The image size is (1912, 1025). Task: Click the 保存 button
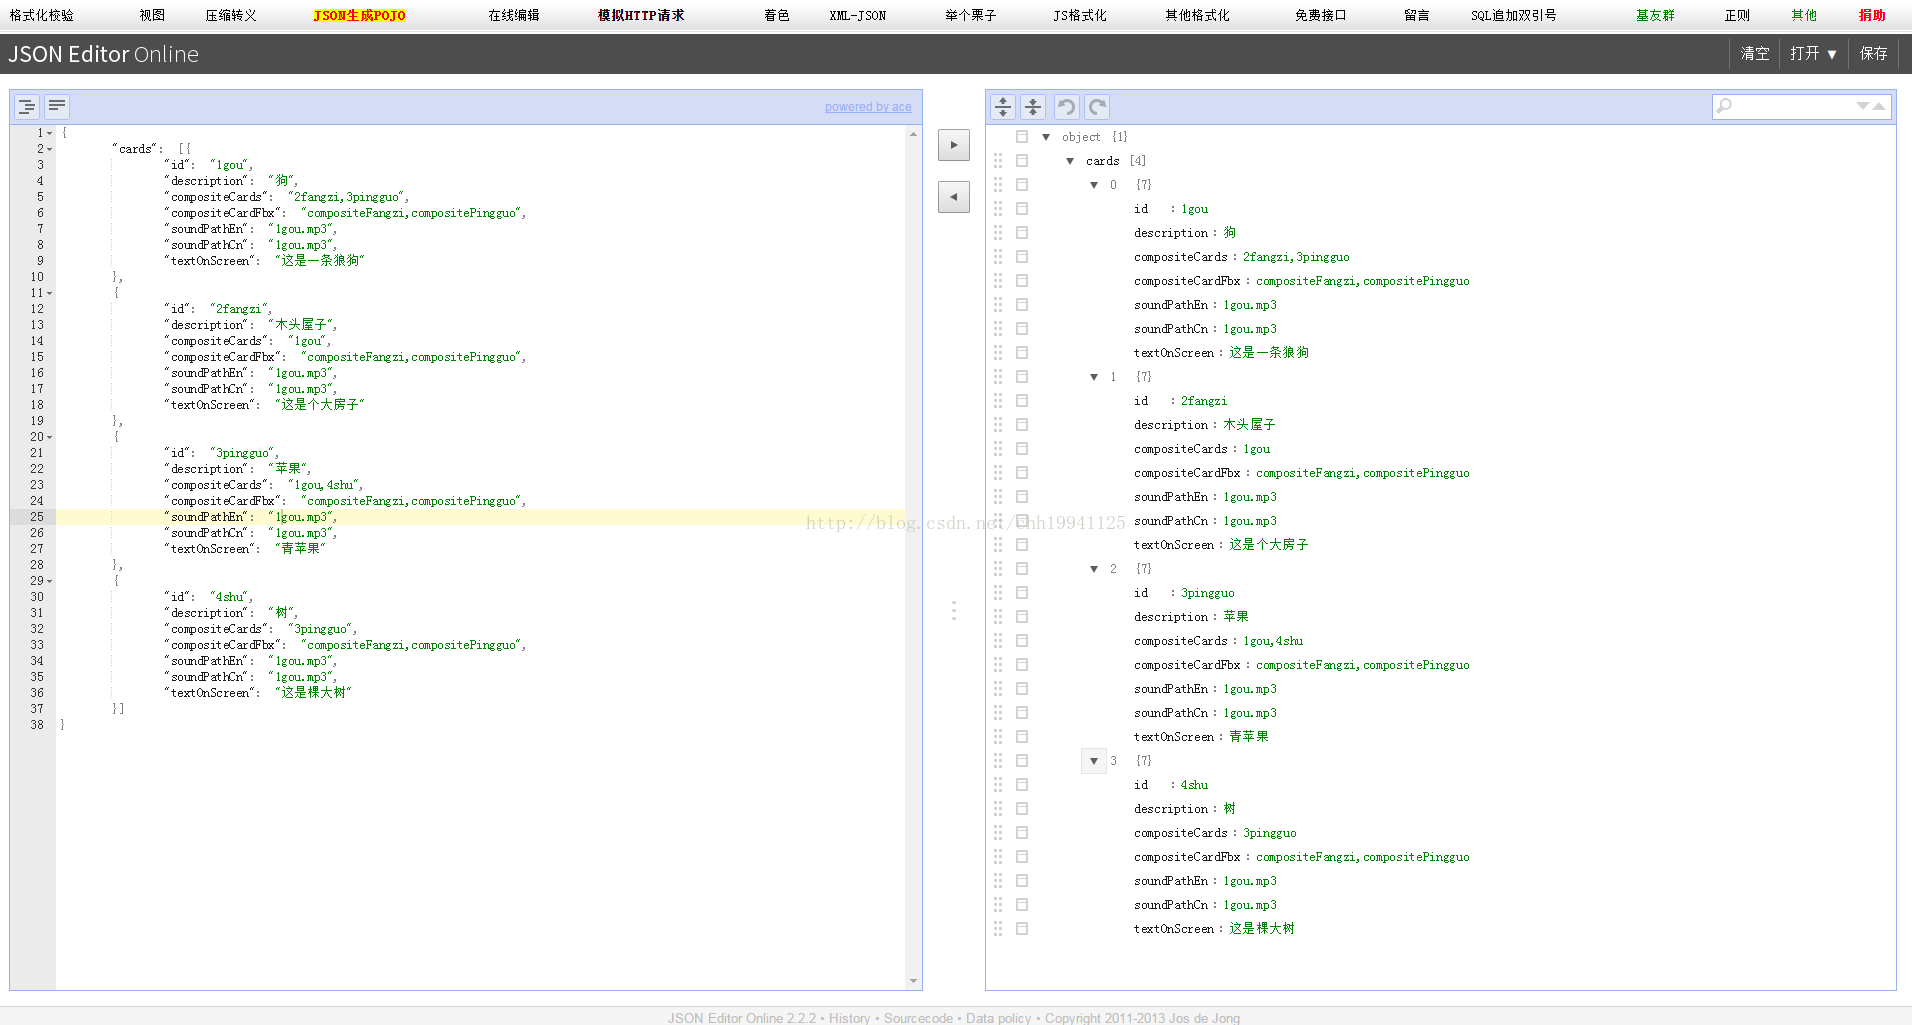click(1874, 54)
